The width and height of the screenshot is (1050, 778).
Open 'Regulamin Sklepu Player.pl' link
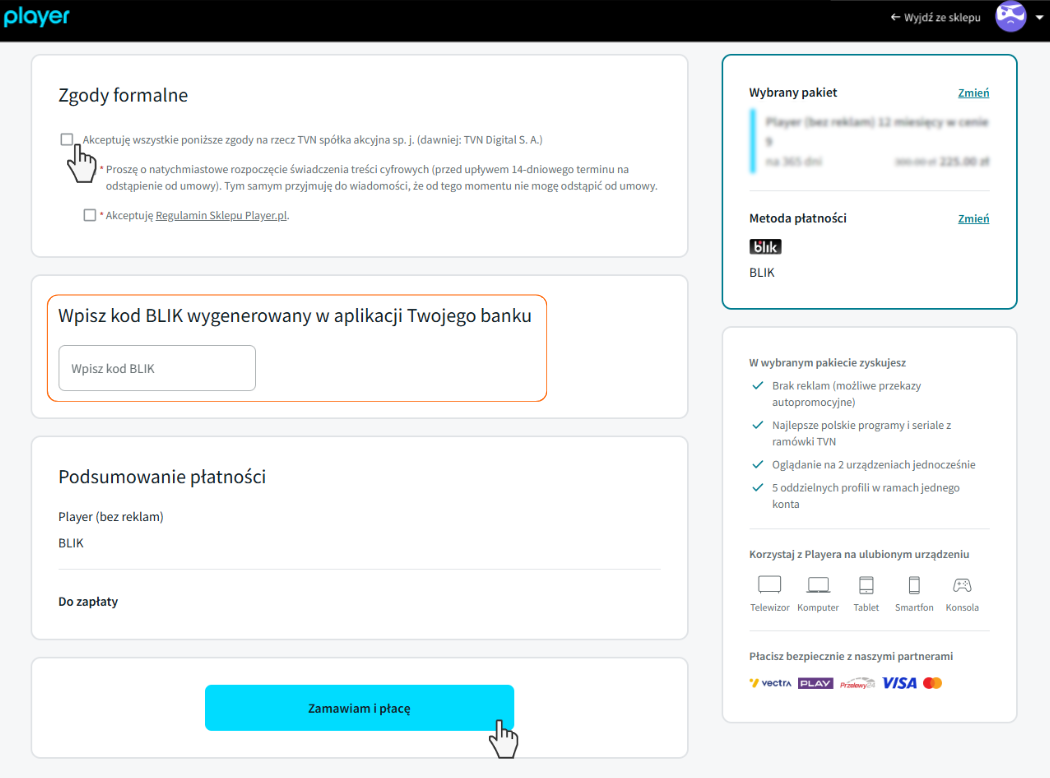pos(221,215)
